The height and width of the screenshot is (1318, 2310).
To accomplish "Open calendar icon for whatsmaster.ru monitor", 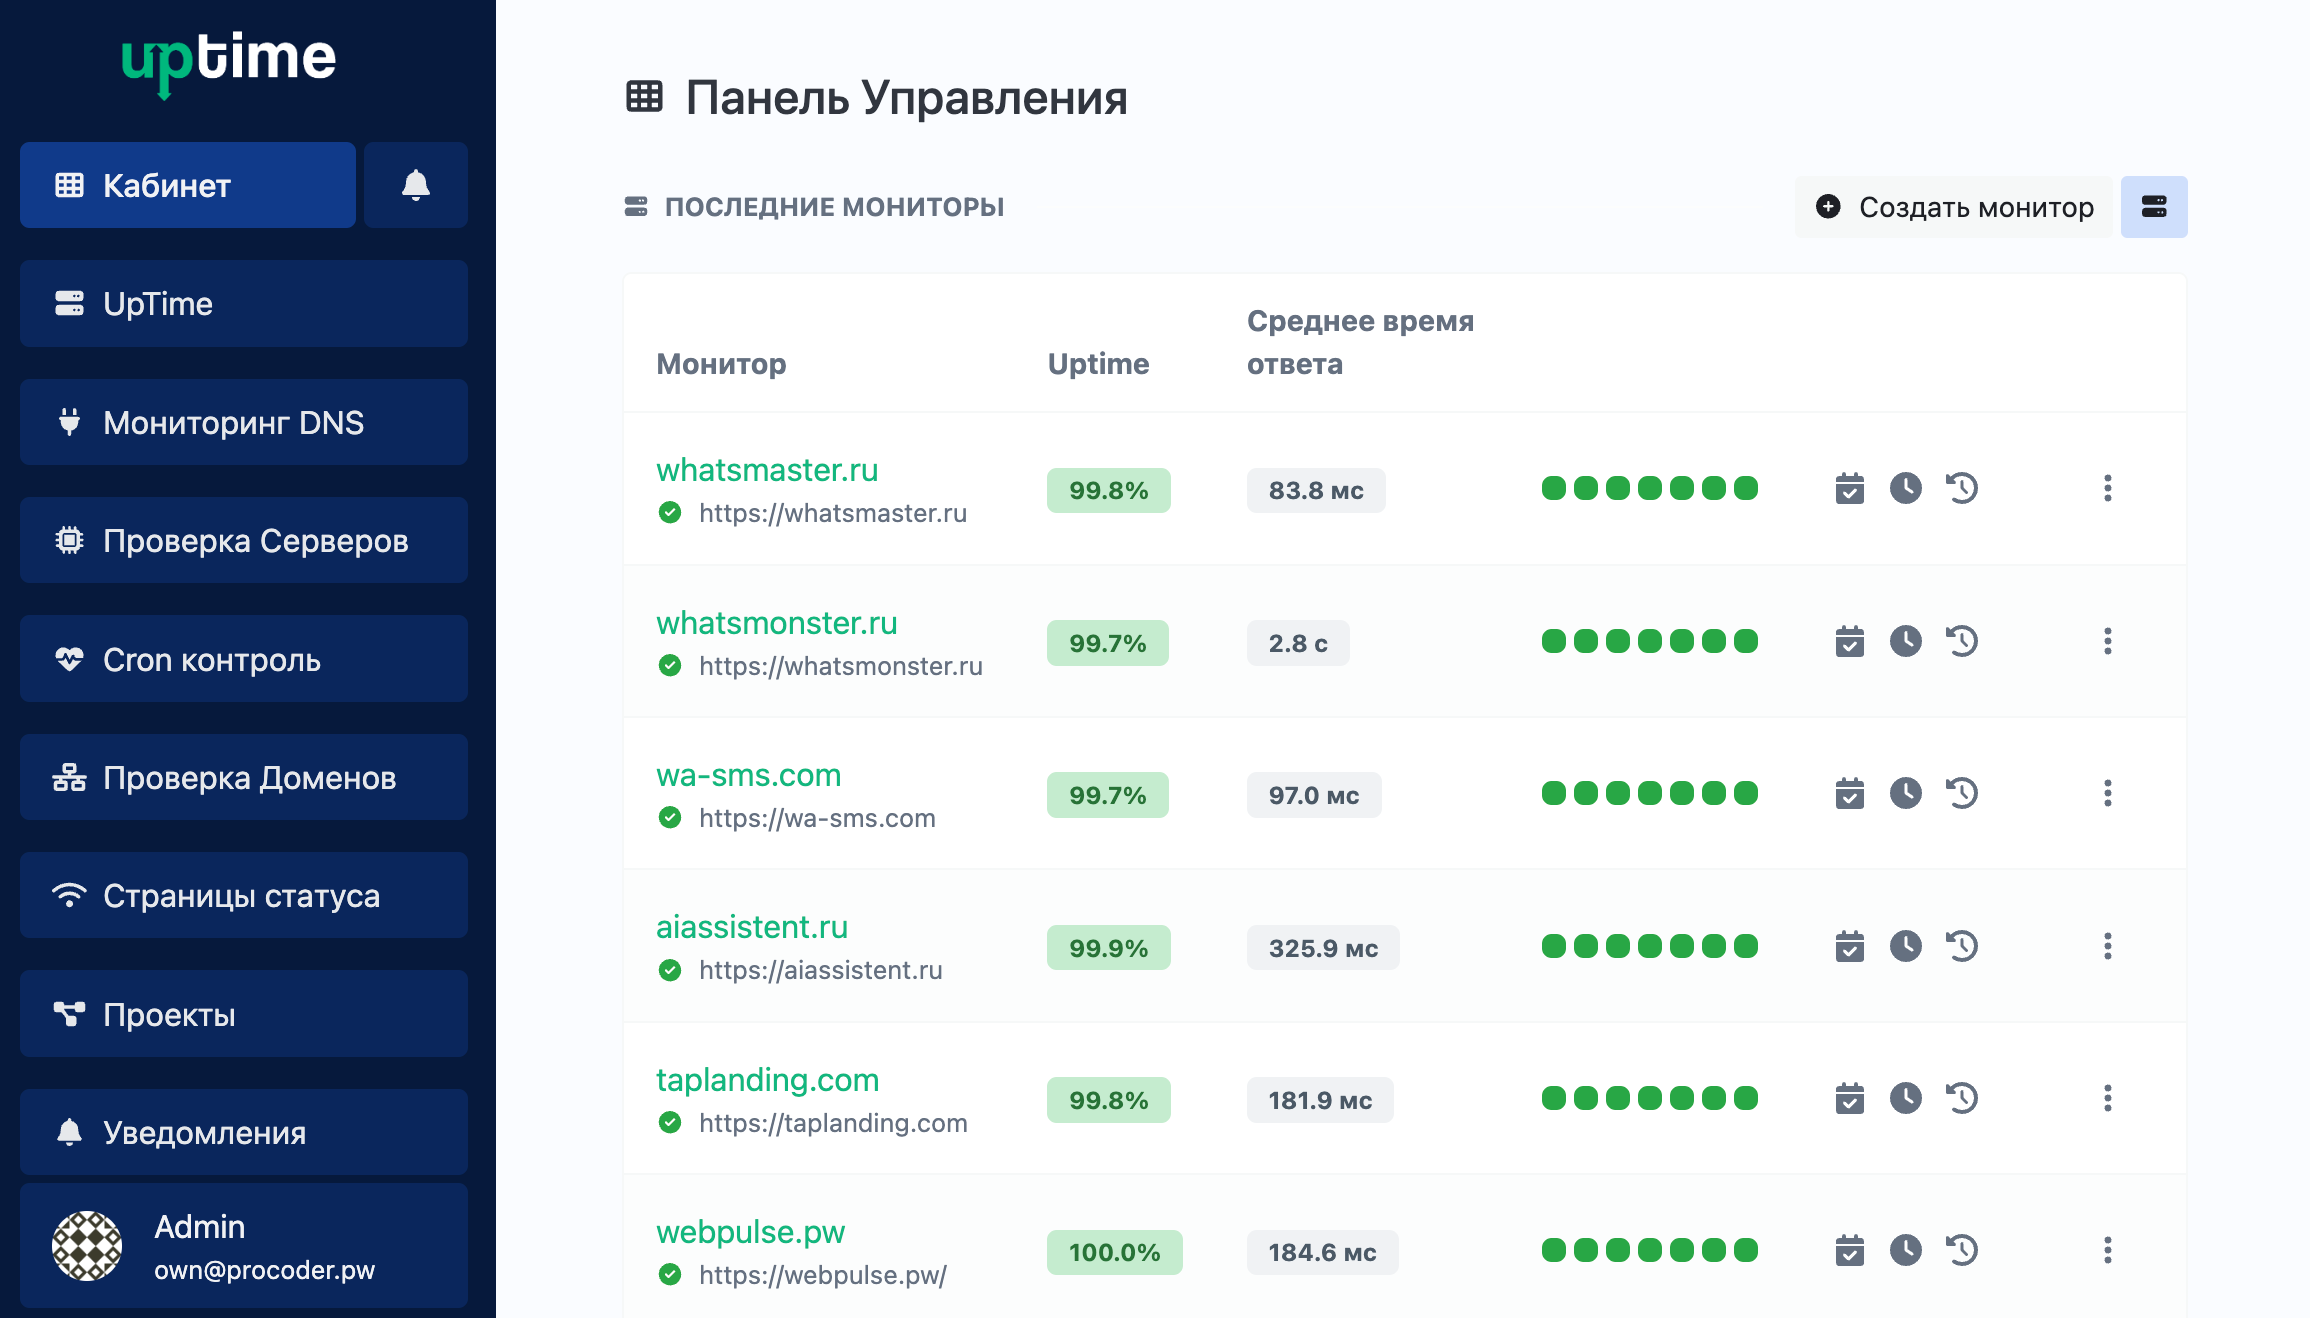I will coord(1849,489).
